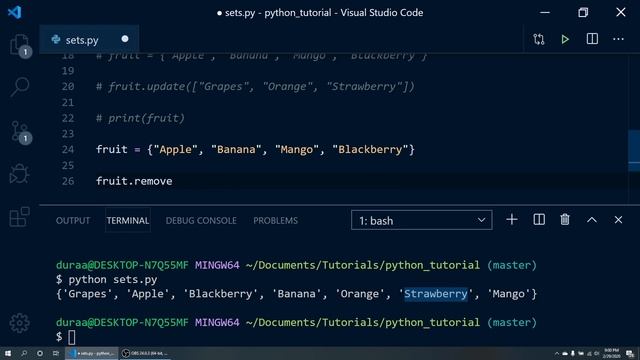Create a new terminal with the plus icon
This screenshot has width=640, height=360.
[511, 220]
